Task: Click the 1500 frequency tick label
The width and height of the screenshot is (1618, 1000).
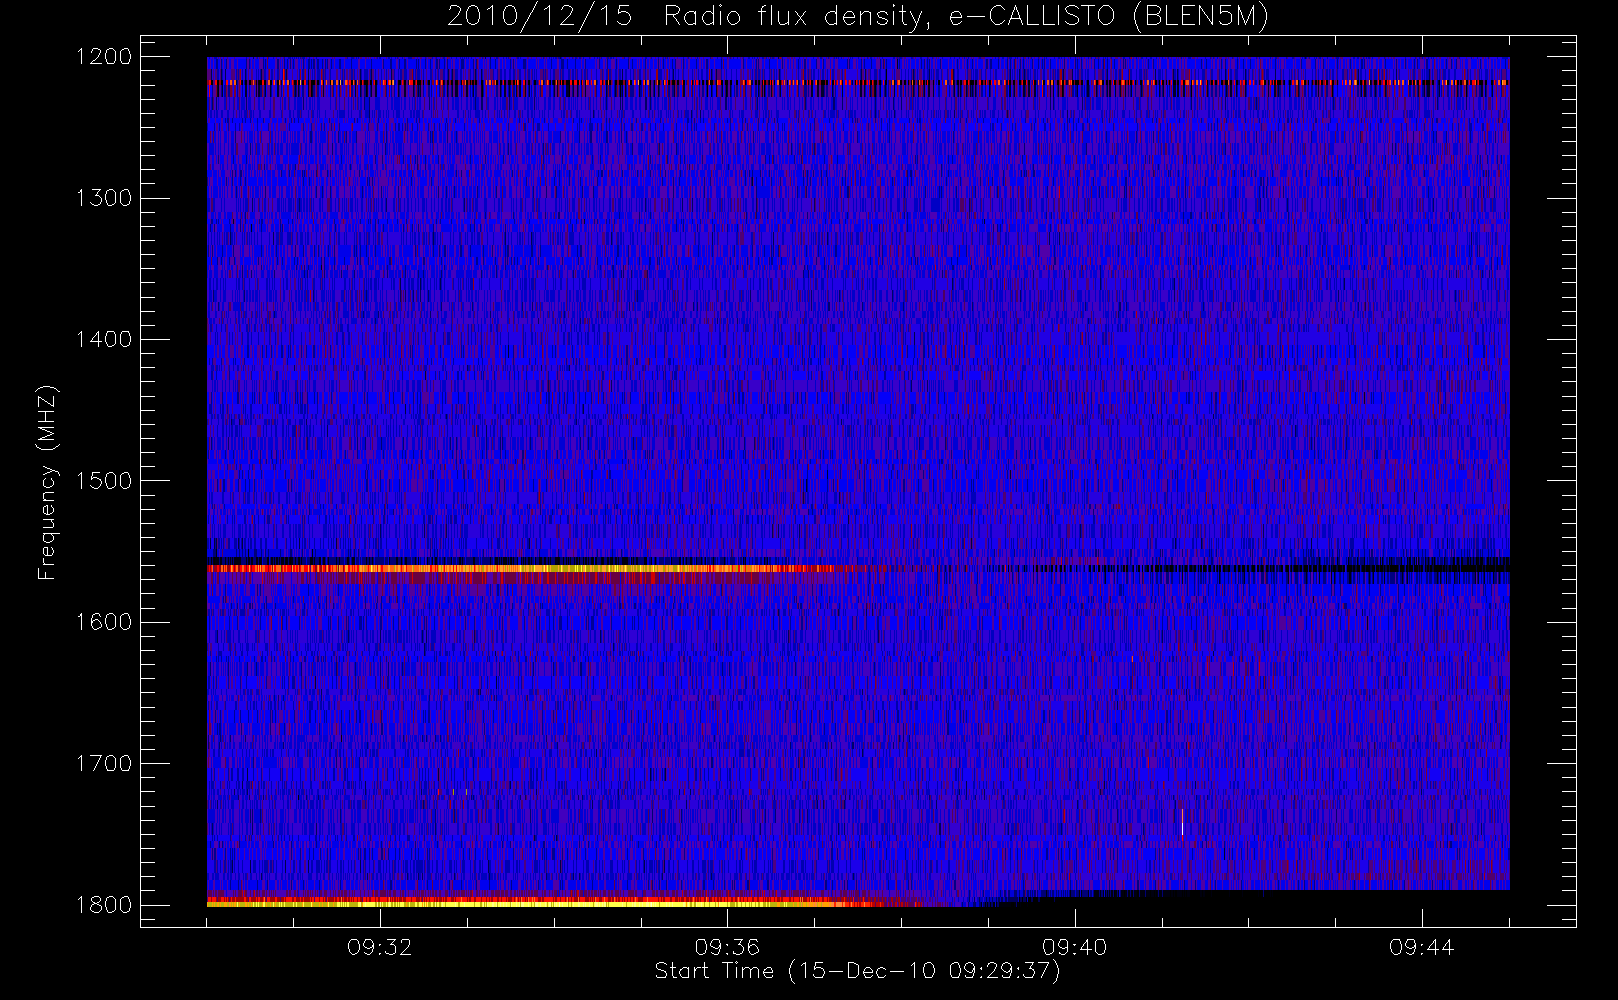Action: coord(104,481)
